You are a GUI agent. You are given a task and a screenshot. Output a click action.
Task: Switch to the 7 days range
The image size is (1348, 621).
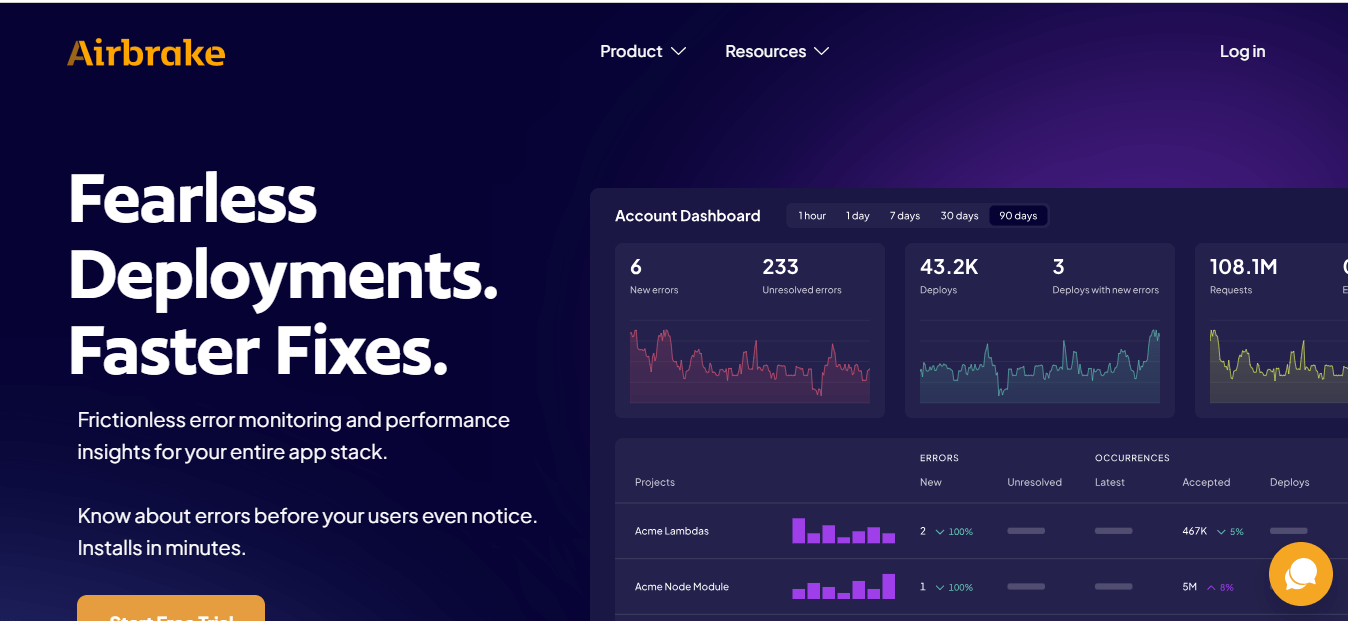pyautogui.click(x=905, y=216)
